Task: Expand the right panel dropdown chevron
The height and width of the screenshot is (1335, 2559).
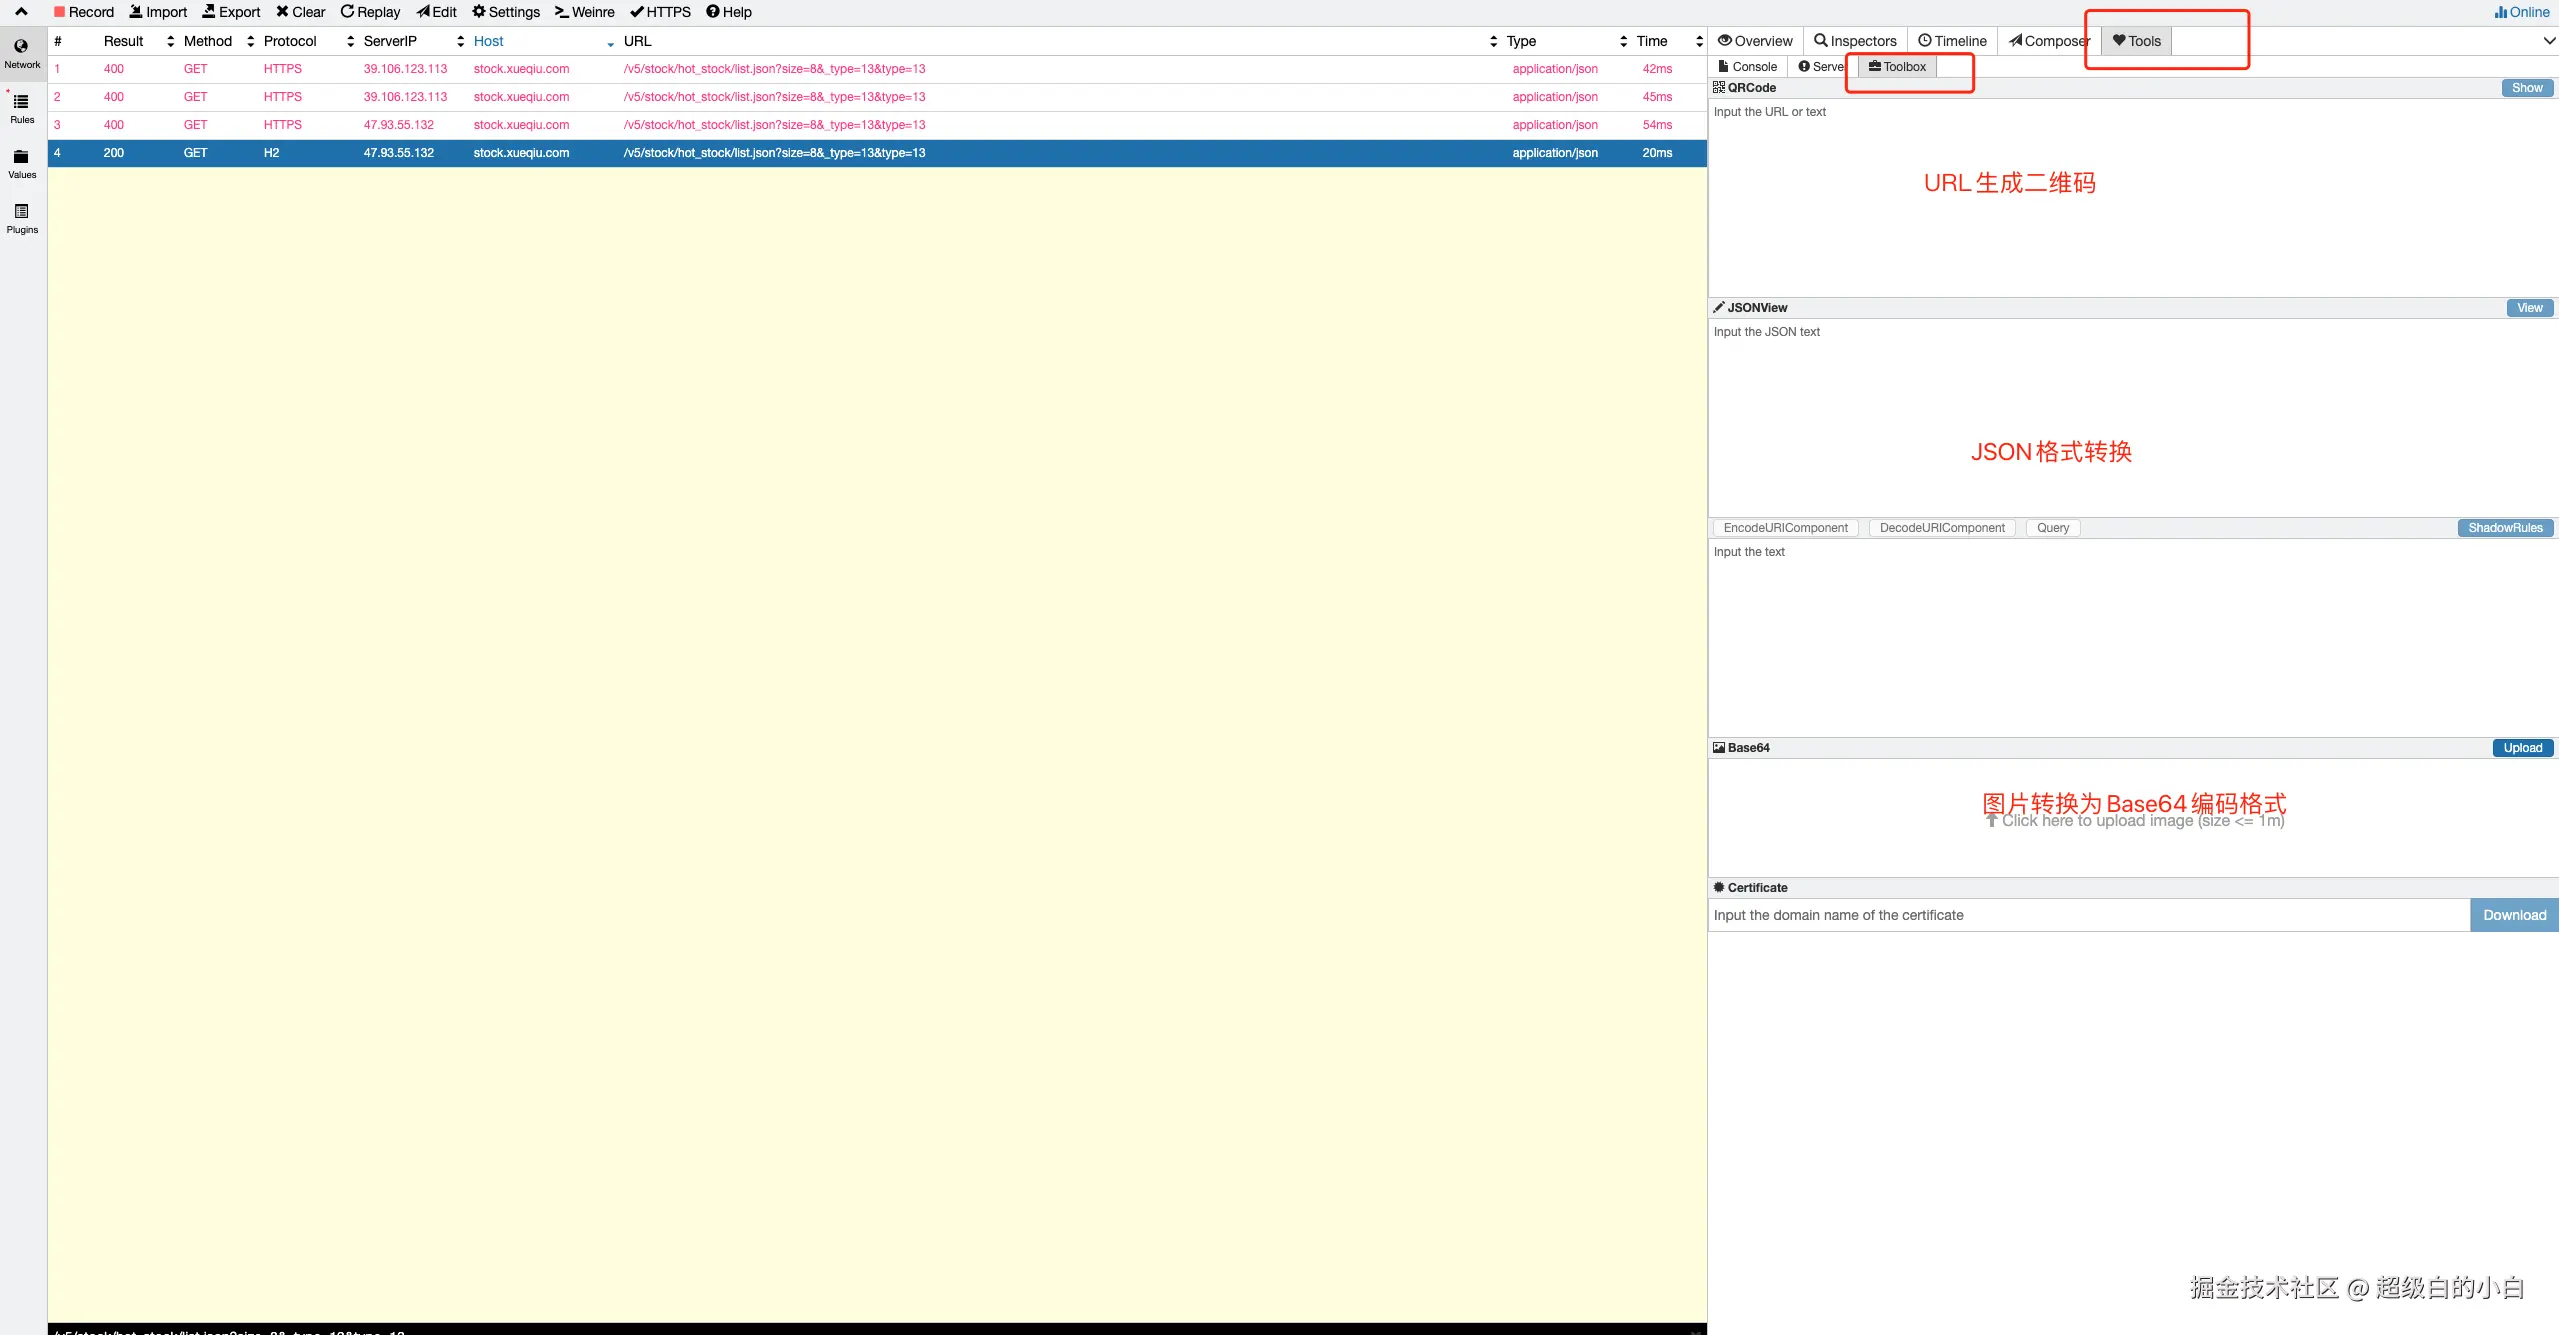Action: point(2549,41)
